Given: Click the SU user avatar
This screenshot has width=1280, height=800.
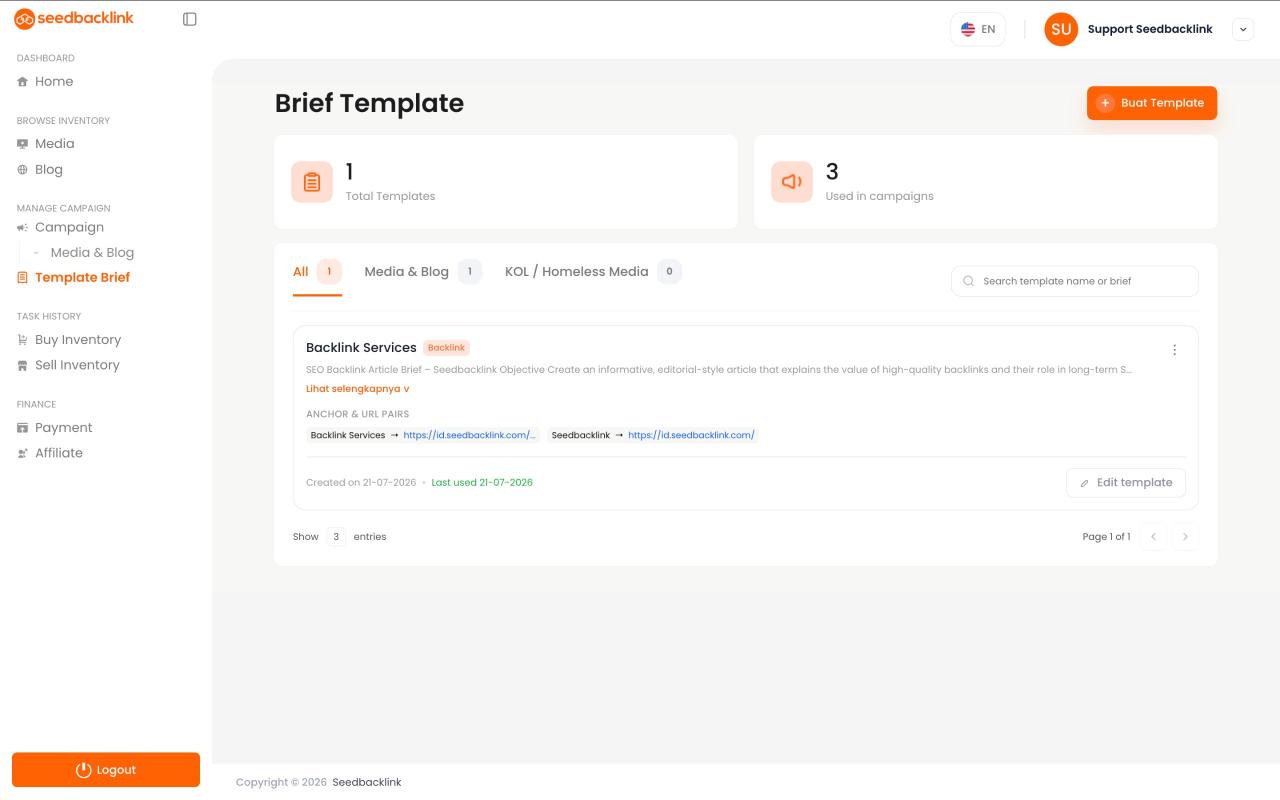Looking at the screenshot, I should click(1061, 29).
